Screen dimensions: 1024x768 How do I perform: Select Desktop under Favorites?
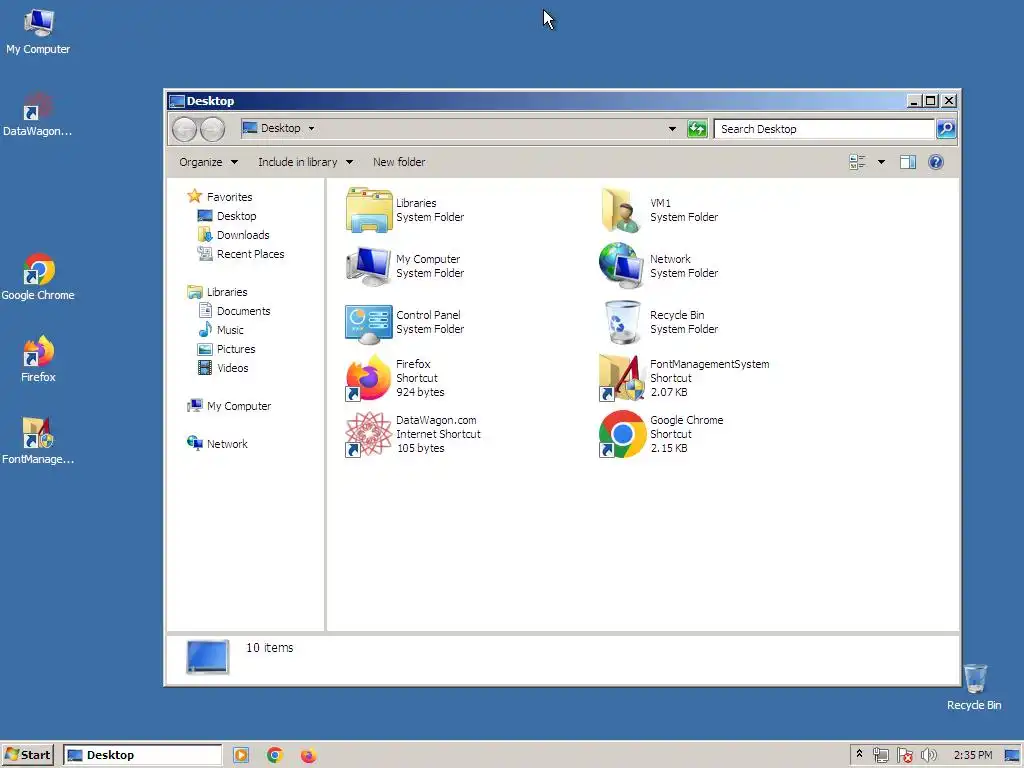(x=227, y=216)
